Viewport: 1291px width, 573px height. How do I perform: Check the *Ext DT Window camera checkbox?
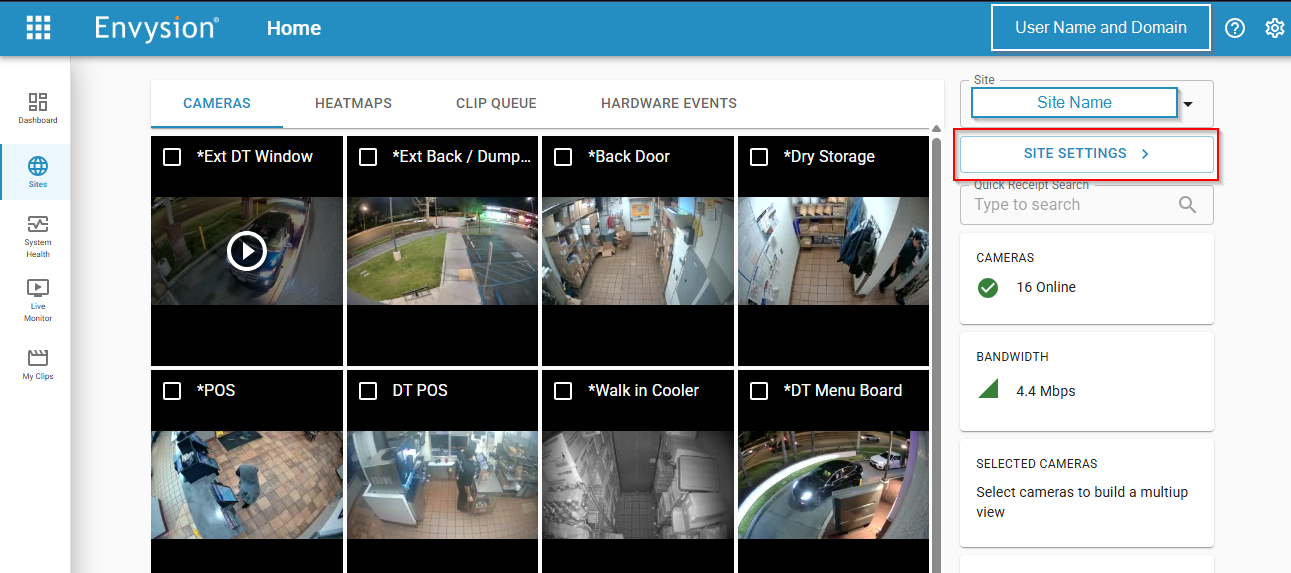click(x=172, y=157)
